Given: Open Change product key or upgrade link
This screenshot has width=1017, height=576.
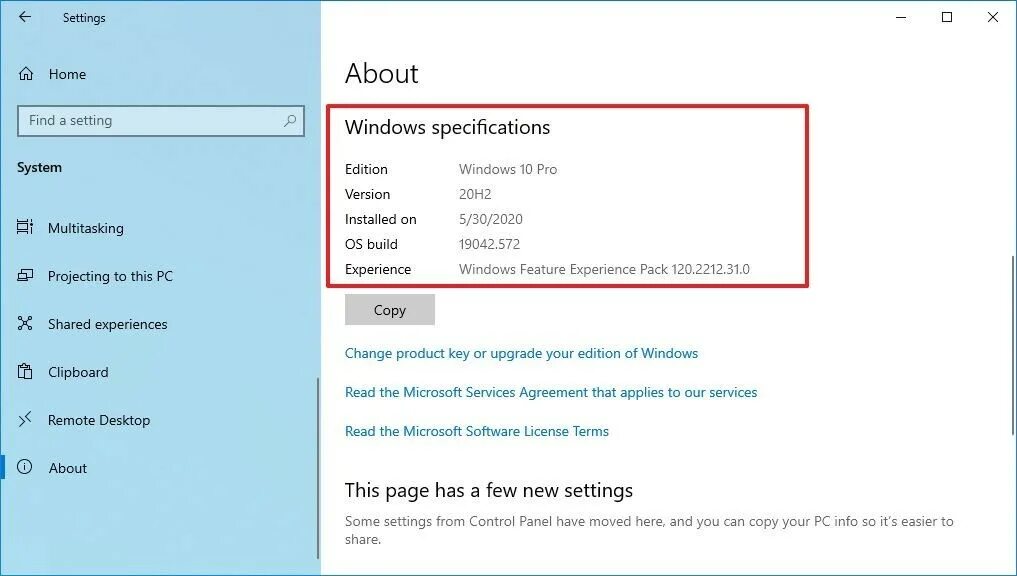Looking at the screenshot, I should [521, 354].
